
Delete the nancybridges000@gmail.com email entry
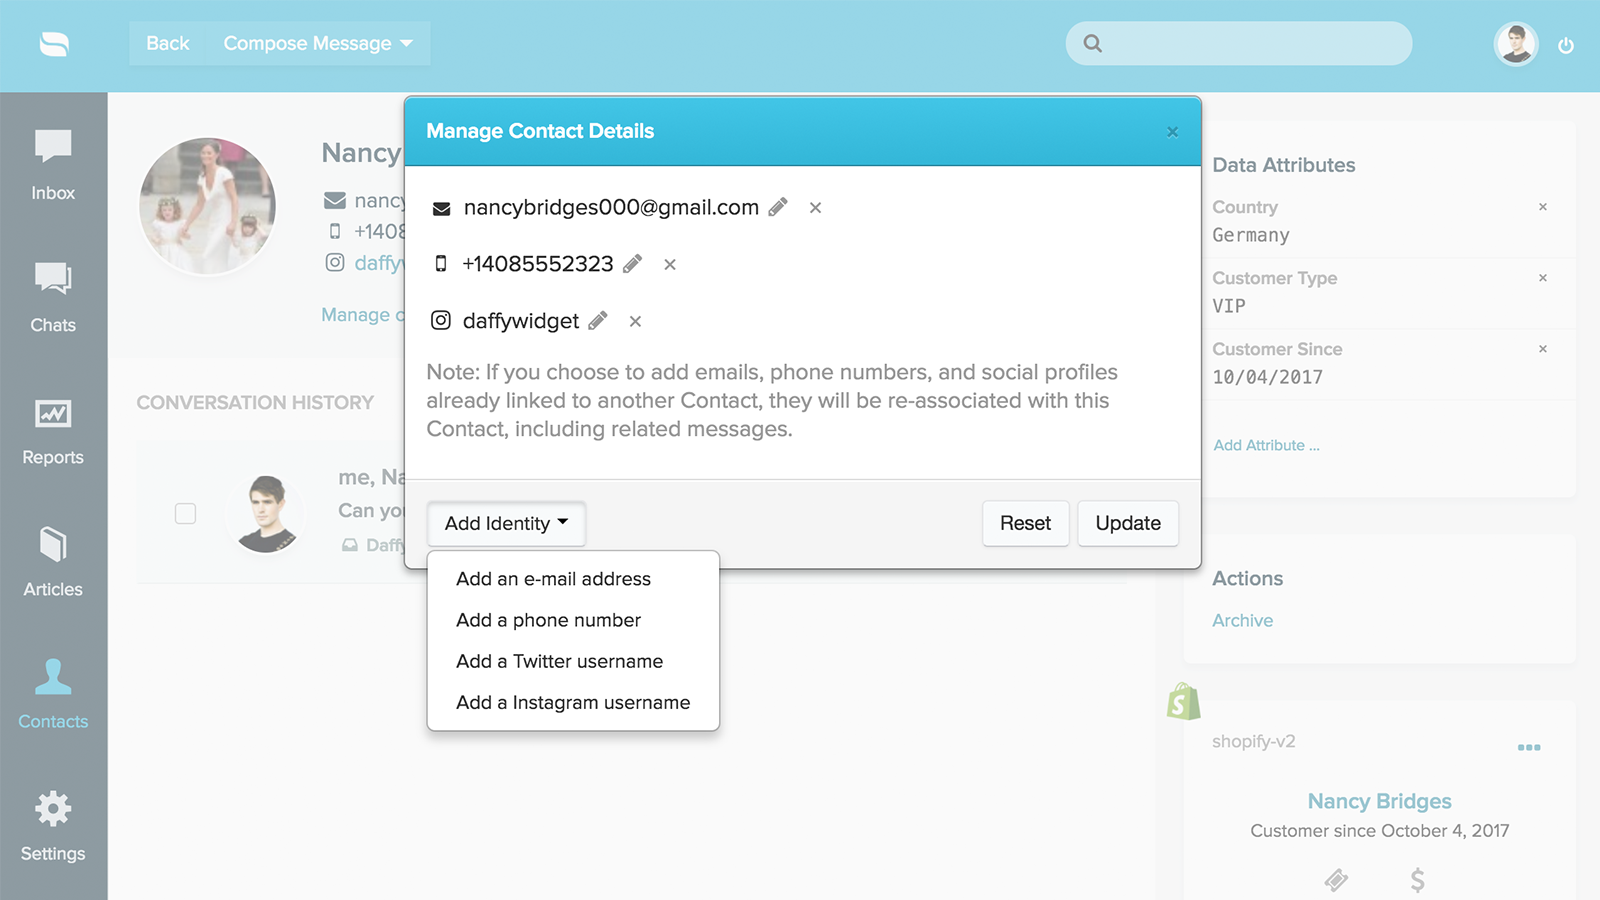tap(816, 208)
